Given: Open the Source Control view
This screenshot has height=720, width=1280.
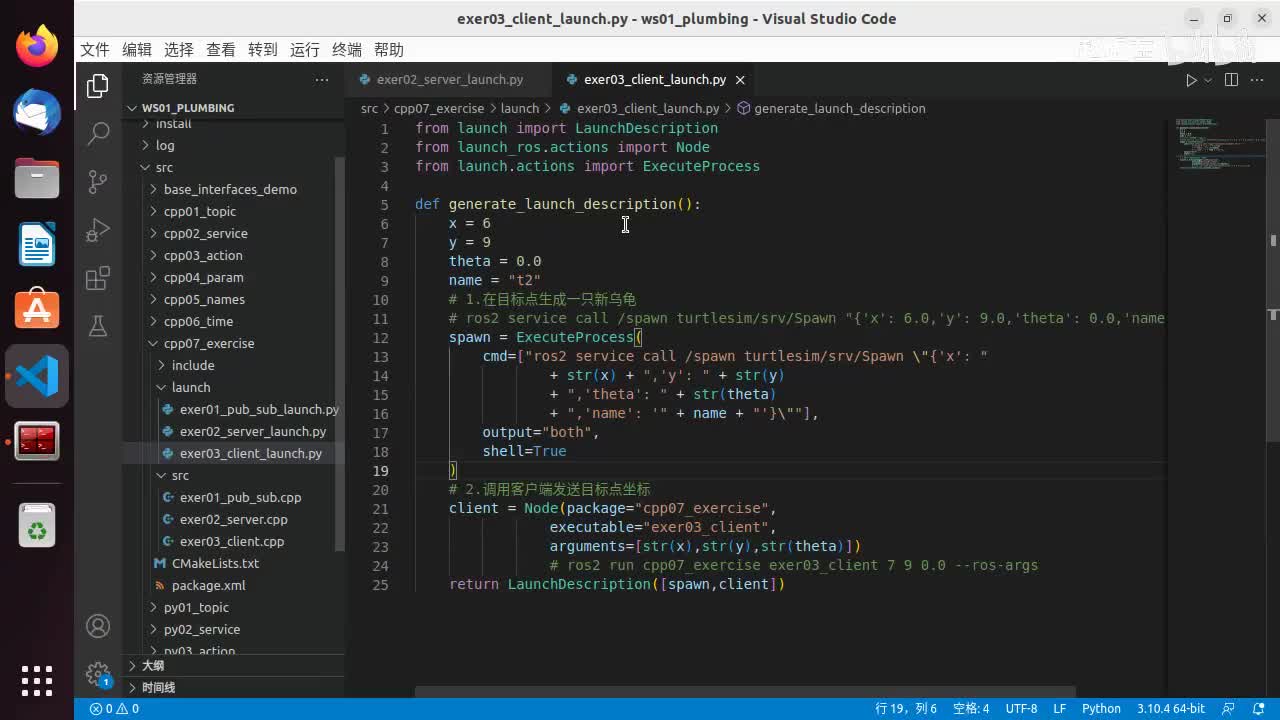Looking at the screenshot, I should [x=97, y=181].
